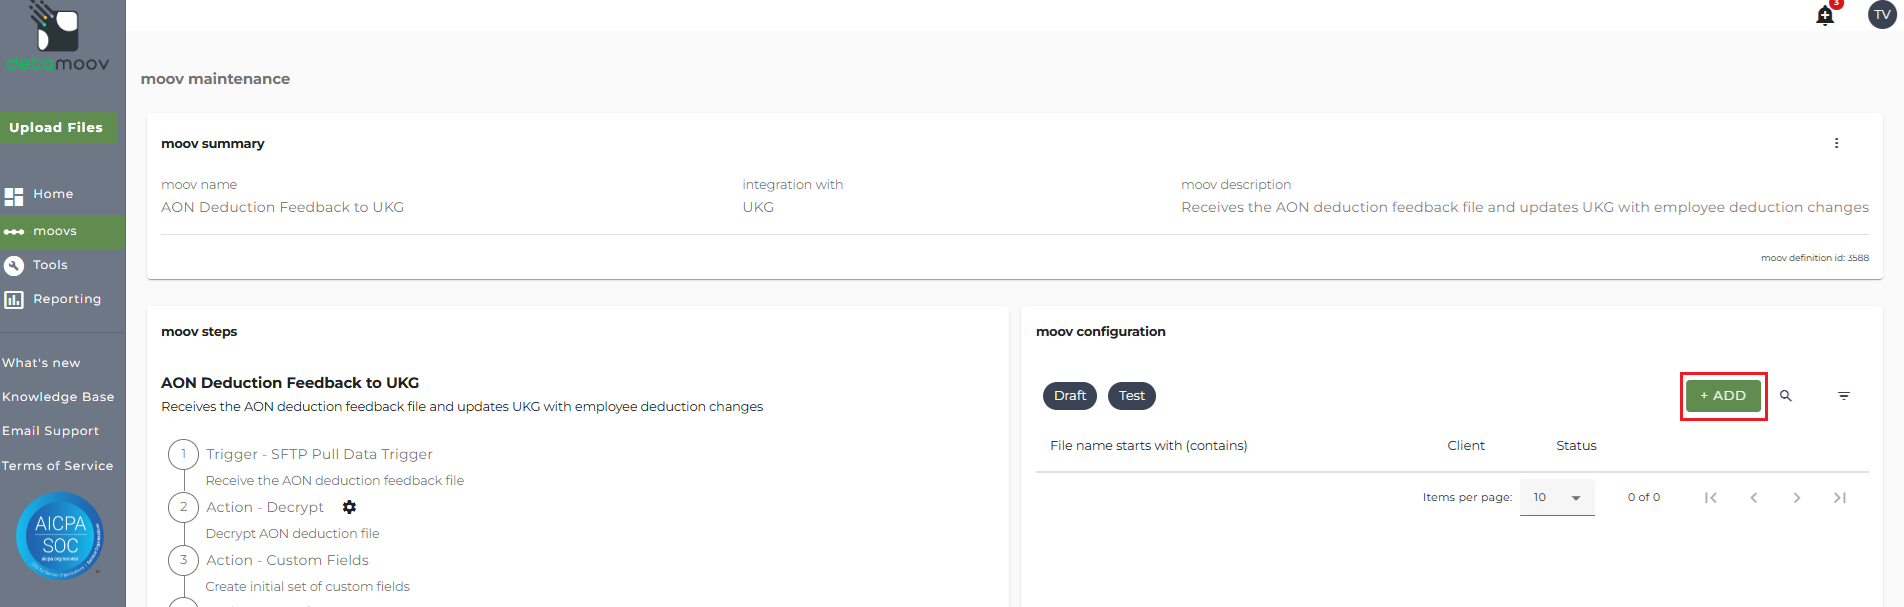
Task: Open Knowledge Base link
Action: [58, 397]
